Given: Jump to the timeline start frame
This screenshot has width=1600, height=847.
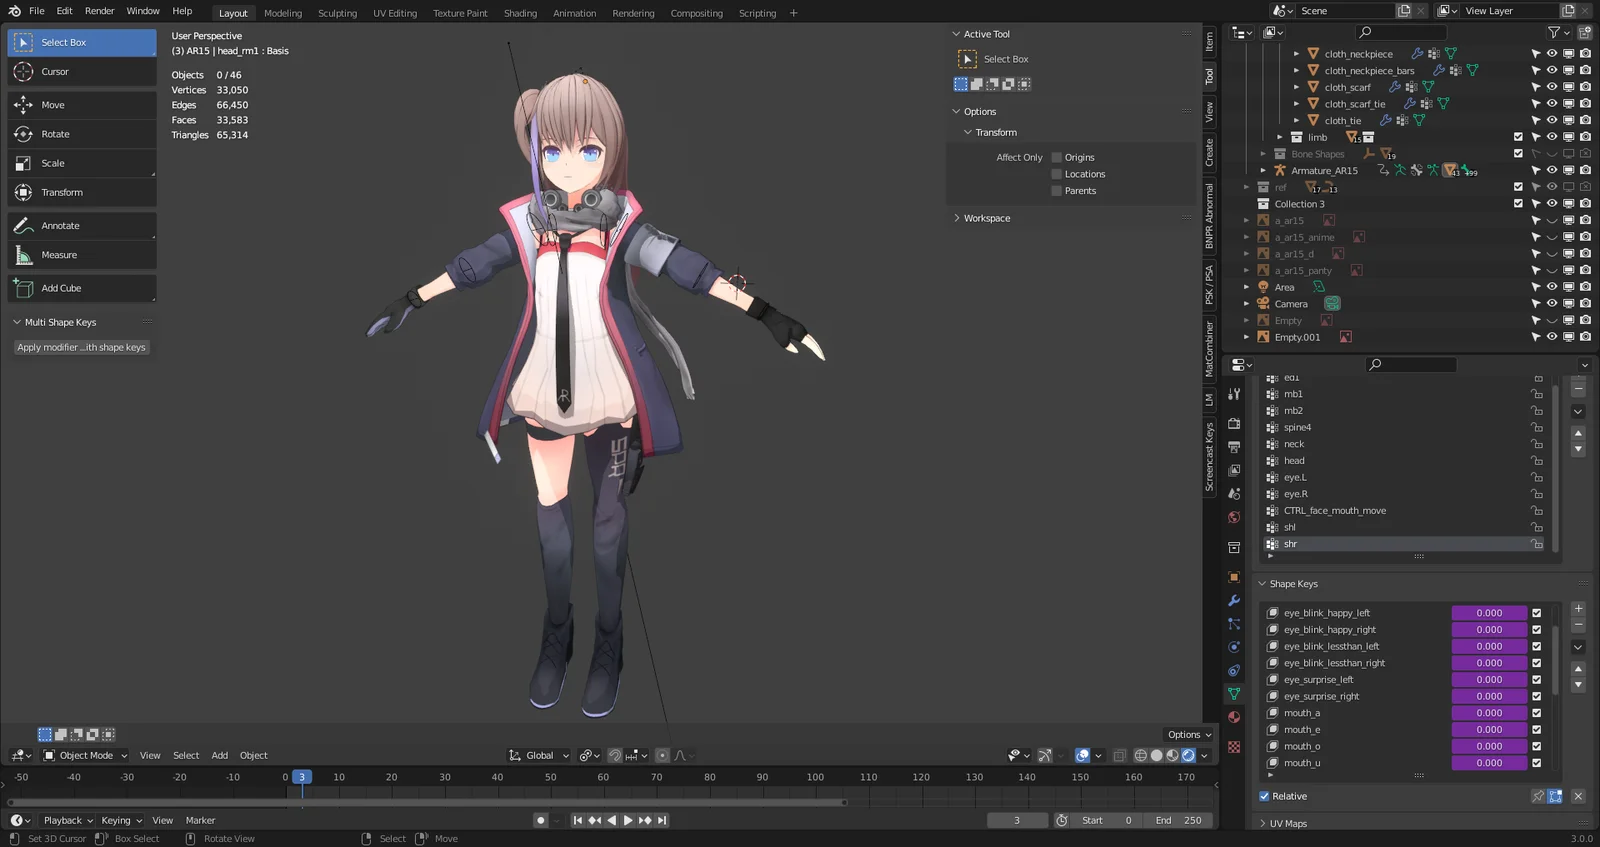Looking at the screenshot, I should pos(577,820).
